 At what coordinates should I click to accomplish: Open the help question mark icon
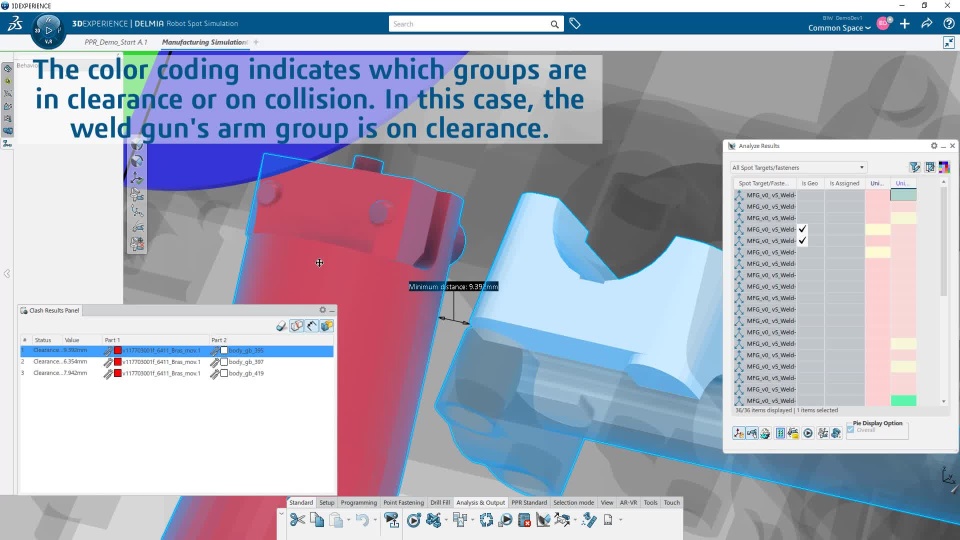(948, 24)
